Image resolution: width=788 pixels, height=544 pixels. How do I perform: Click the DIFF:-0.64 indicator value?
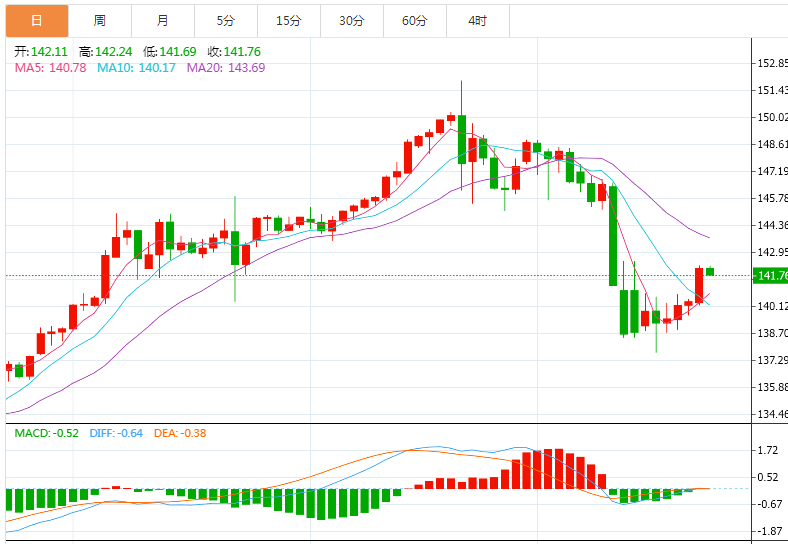(x=116, y=433)
